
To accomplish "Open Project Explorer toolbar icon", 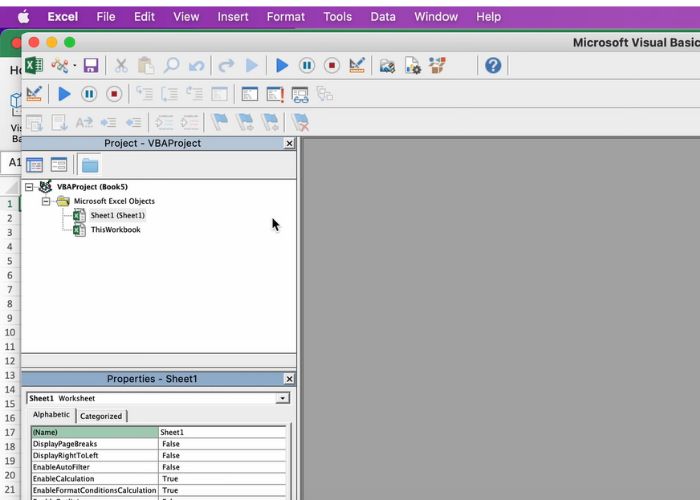I will pos(387,66).
